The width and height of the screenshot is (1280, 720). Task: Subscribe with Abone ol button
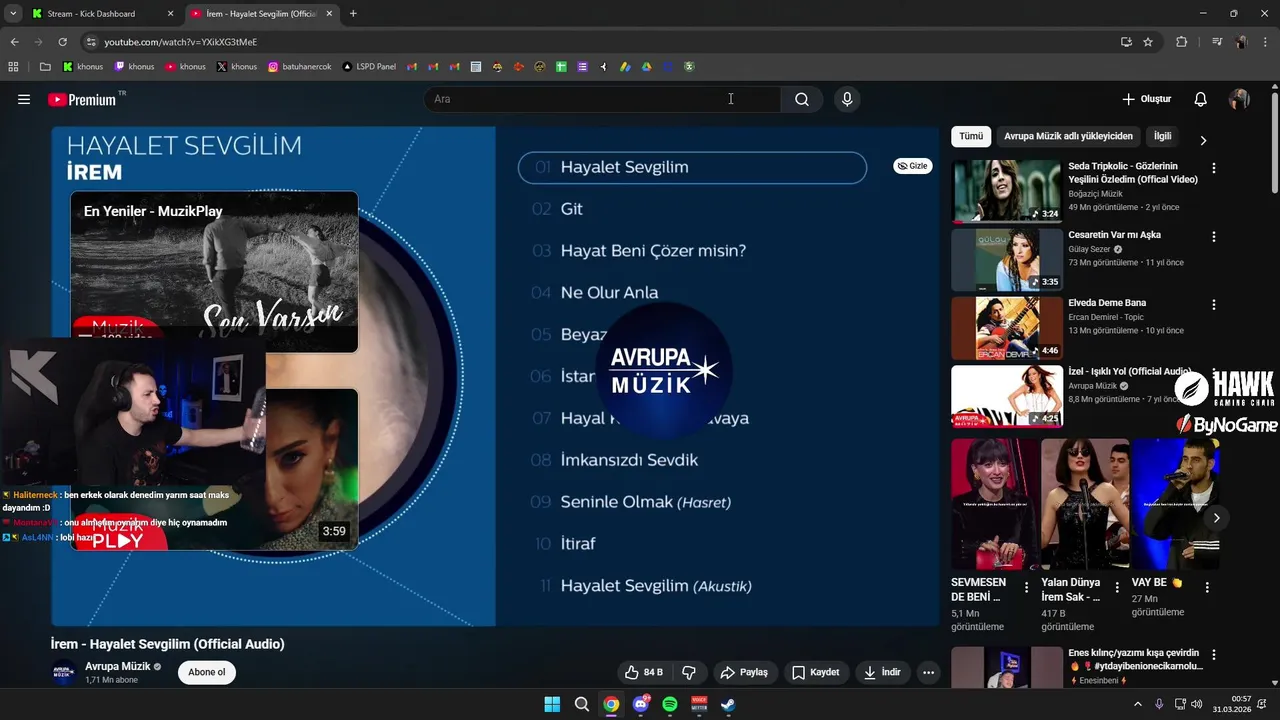207,672
